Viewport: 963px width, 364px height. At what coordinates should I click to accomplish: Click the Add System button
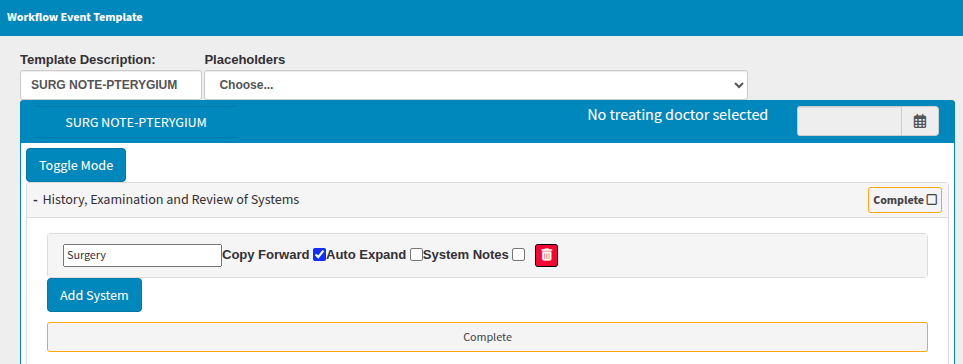pyautogui.click(x=94, y=295)
